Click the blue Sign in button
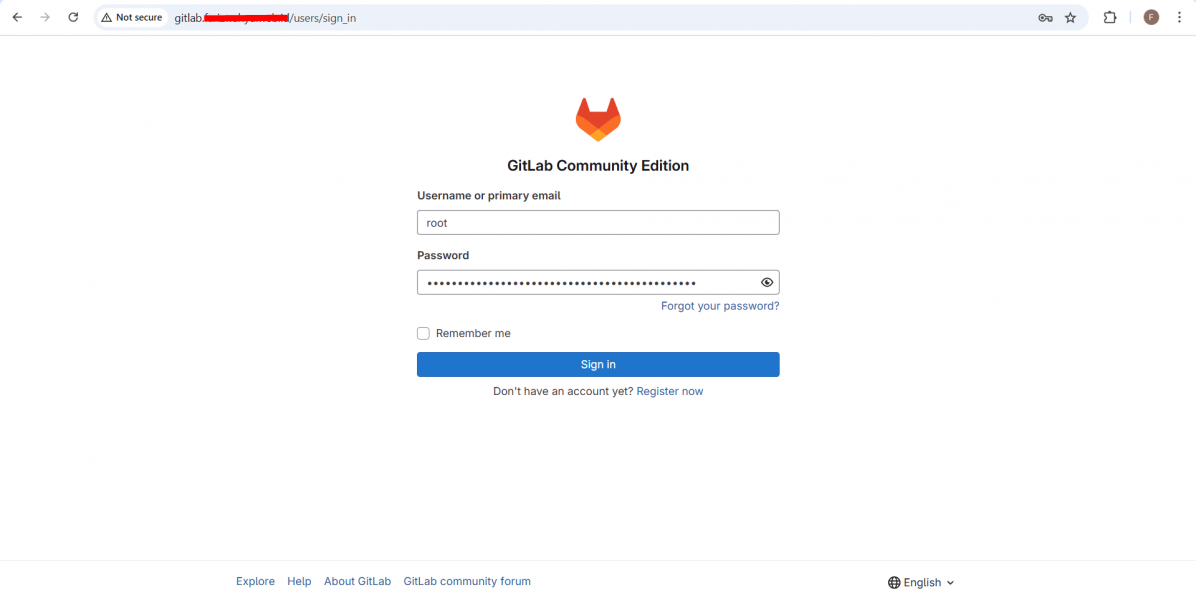 598,364
